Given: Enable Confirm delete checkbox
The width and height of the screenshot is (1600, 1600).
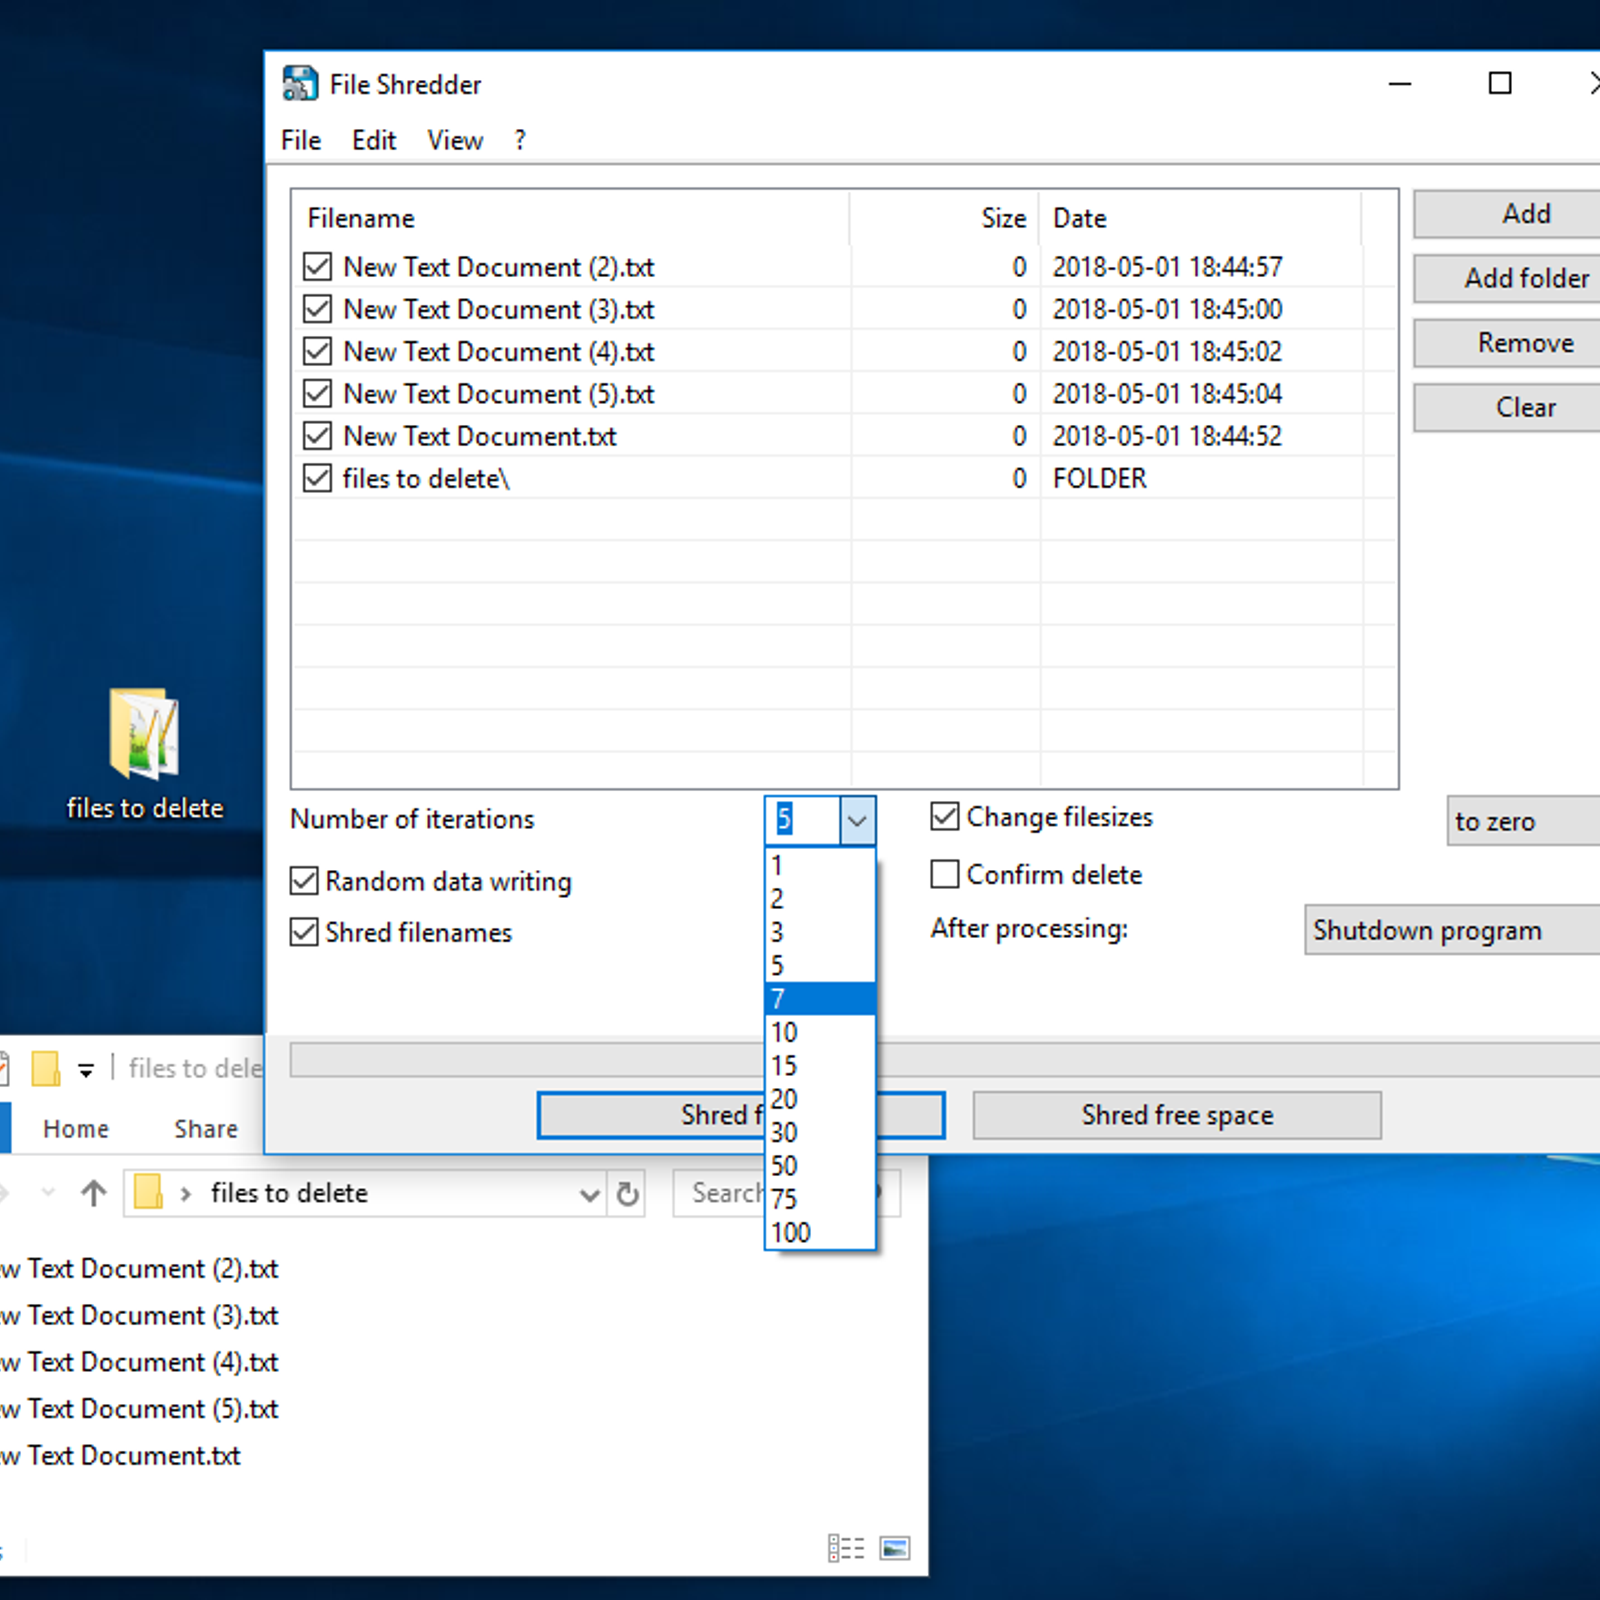Looking at the screenshot, I should coord(945,874).
